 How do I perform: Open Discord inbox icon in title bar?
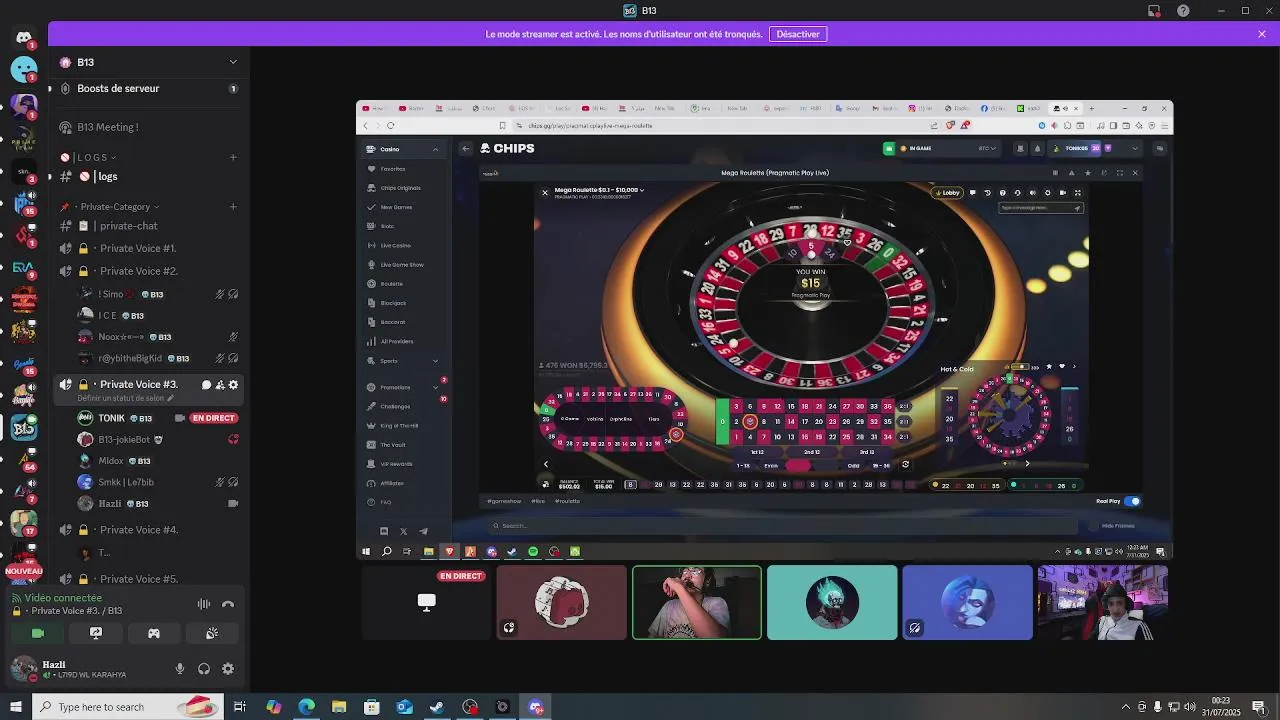tap(1154, 11)
